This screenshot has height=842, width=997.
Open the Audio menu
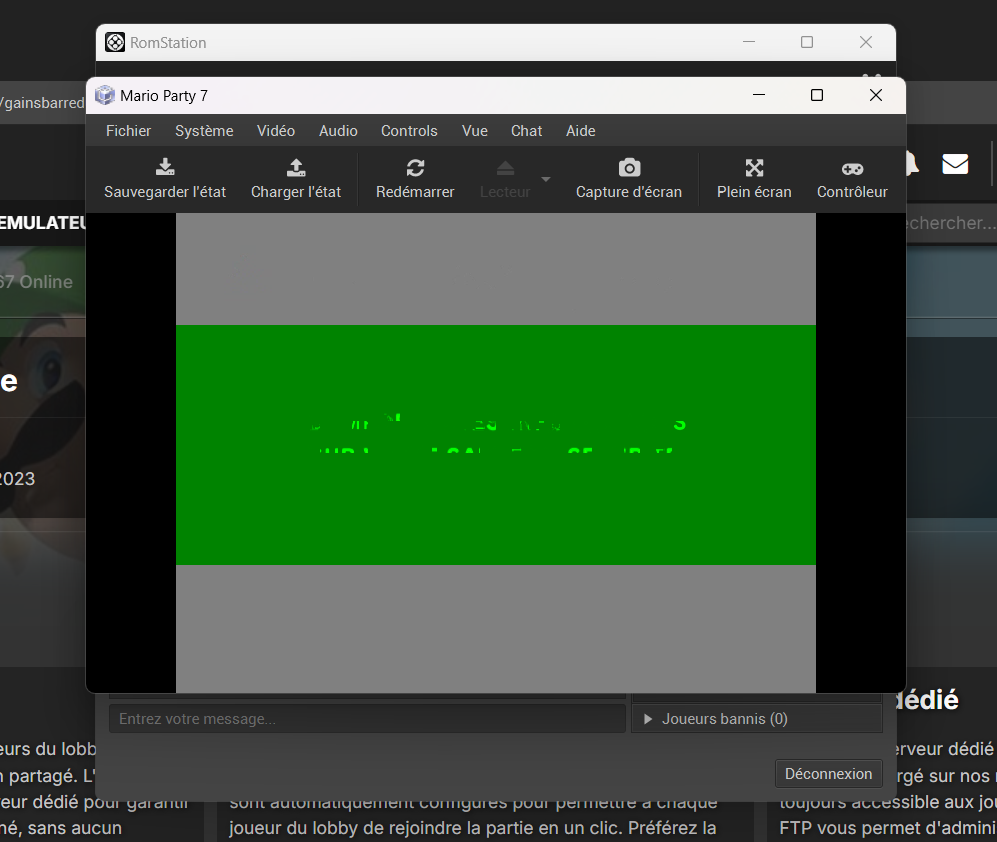tap(338, 131)
